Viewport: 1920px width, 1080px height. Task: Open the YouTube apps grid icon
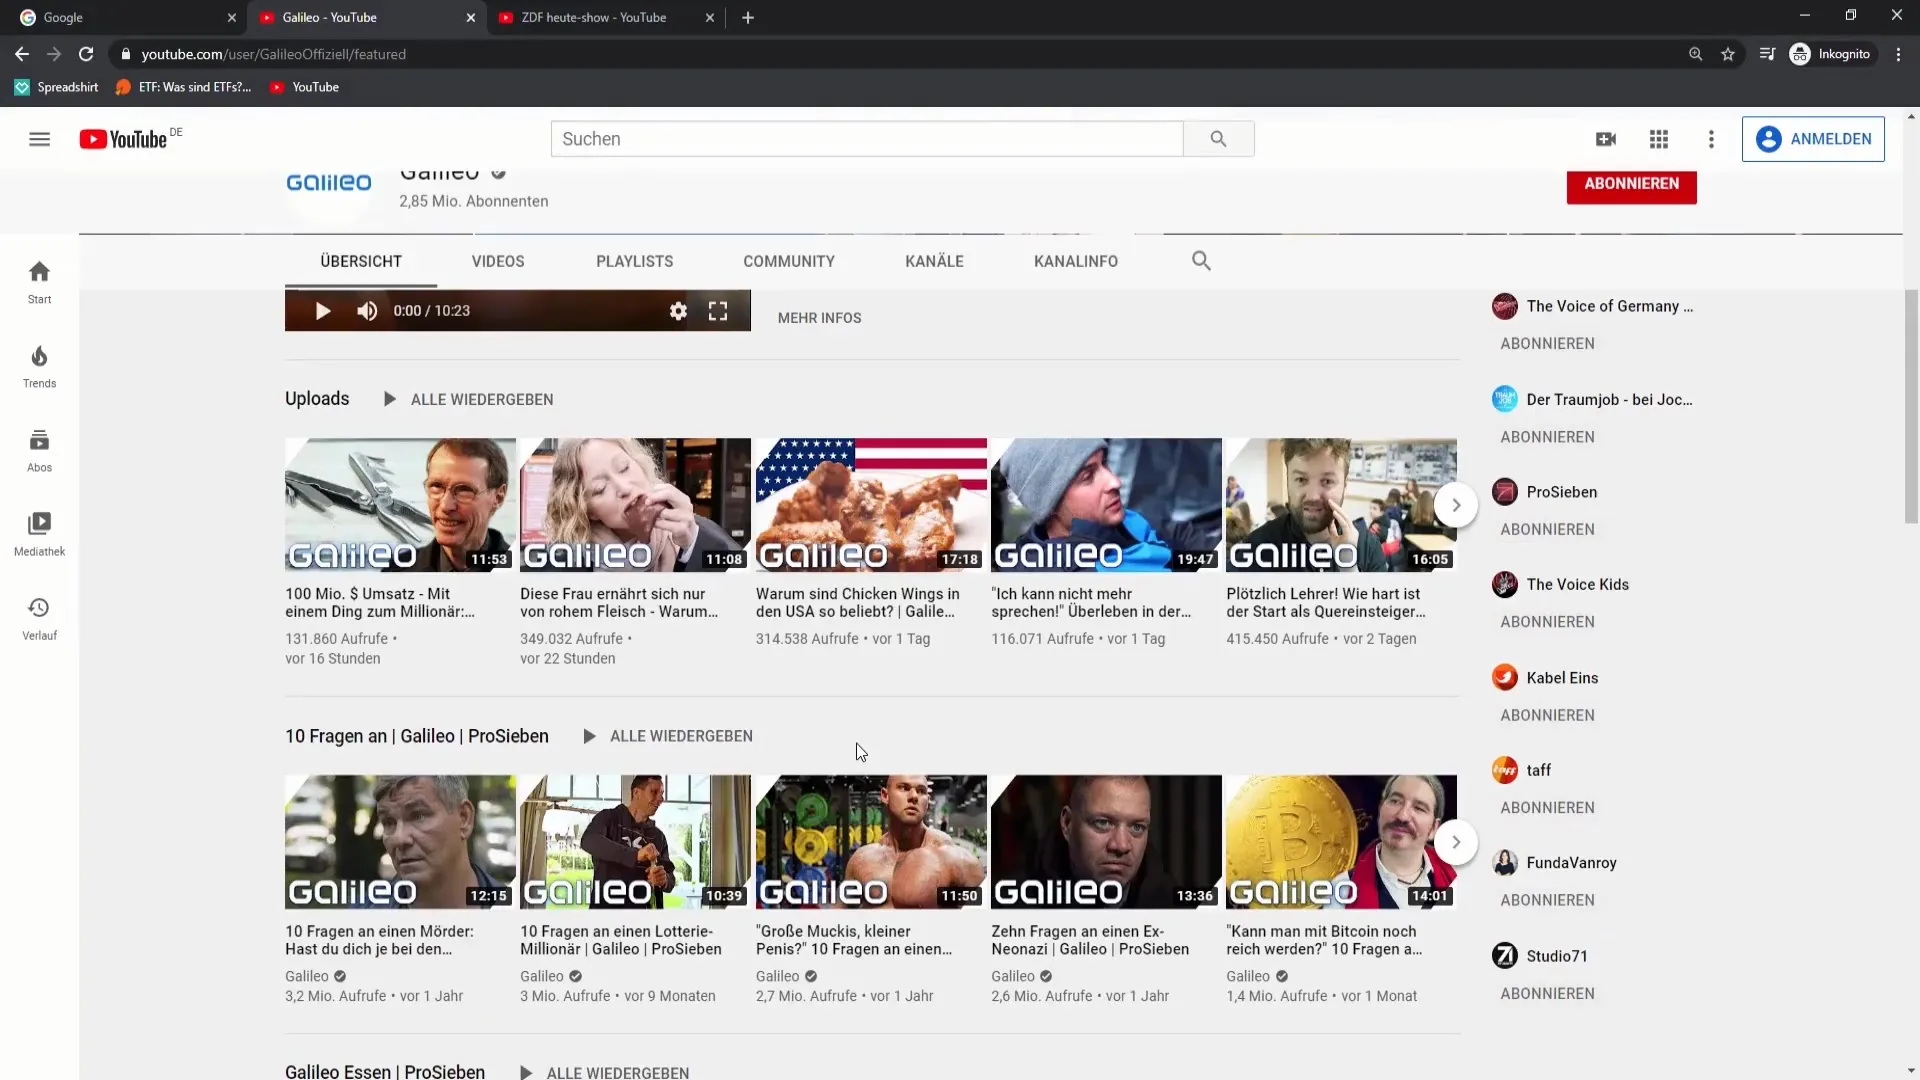[x=1659, y=139]
